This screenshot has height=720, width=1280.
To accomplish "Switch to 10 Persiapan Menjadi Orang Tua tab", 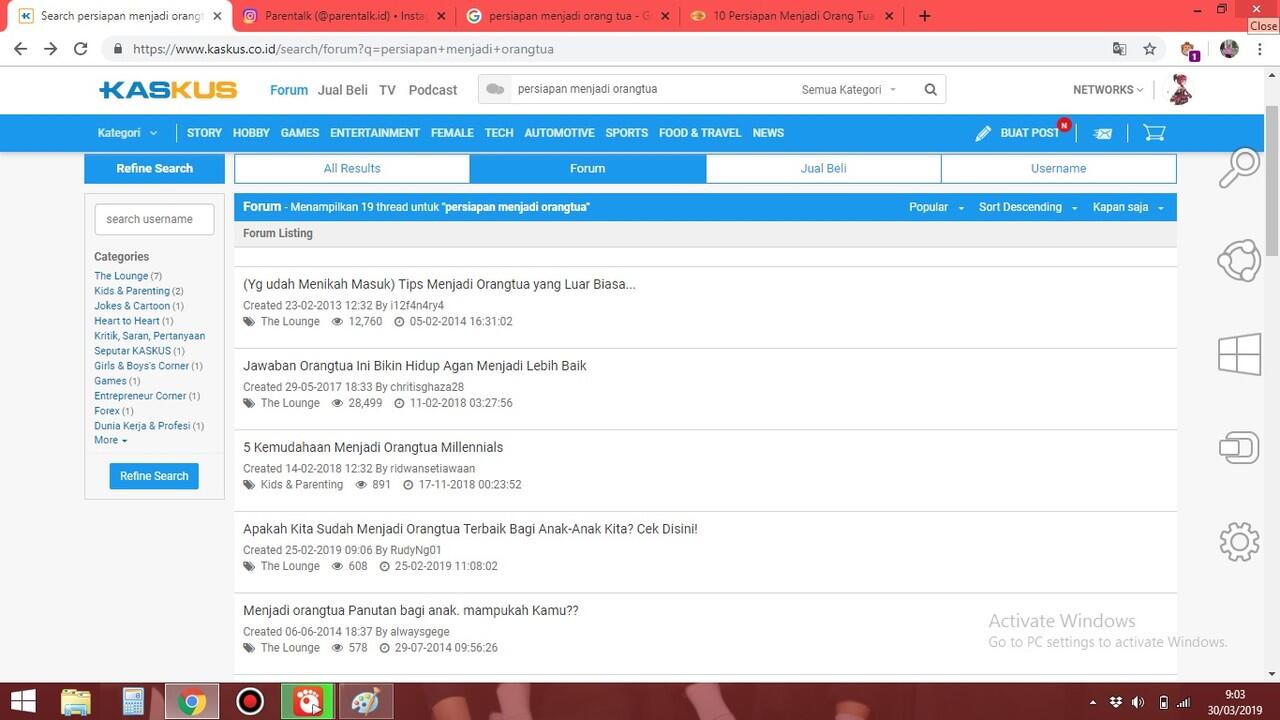I will point(792,16).
